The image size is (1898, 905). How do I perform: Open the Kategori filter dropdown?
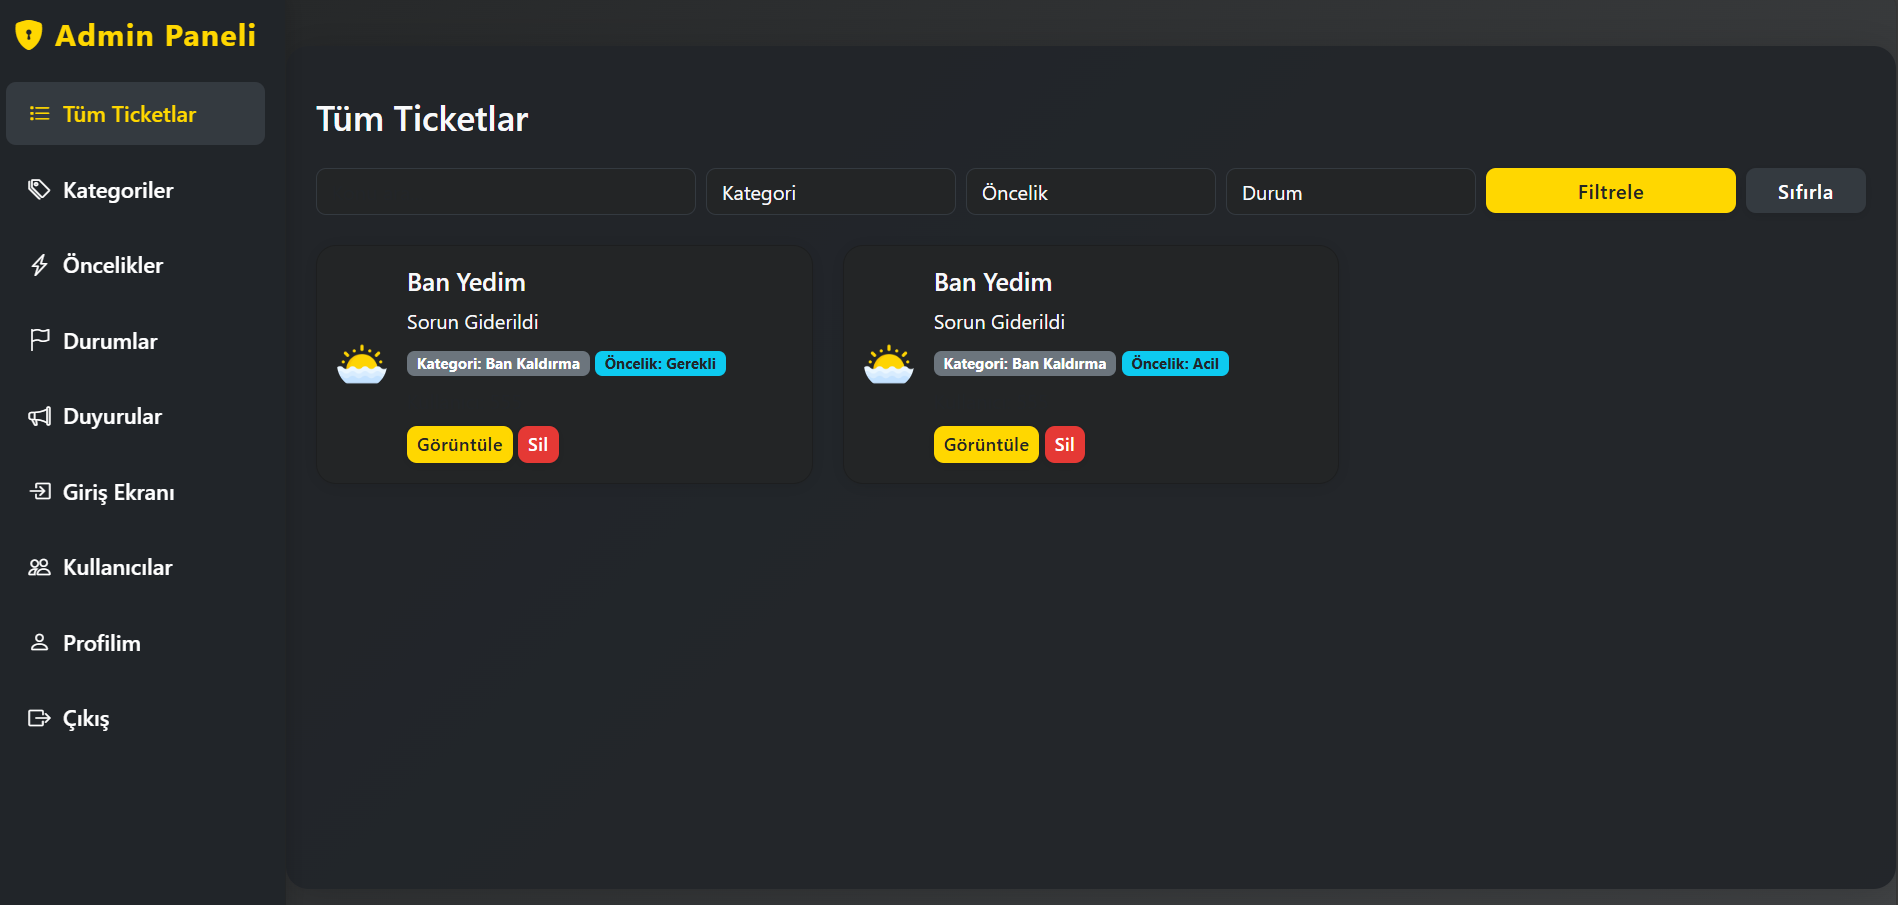point(831,191)
